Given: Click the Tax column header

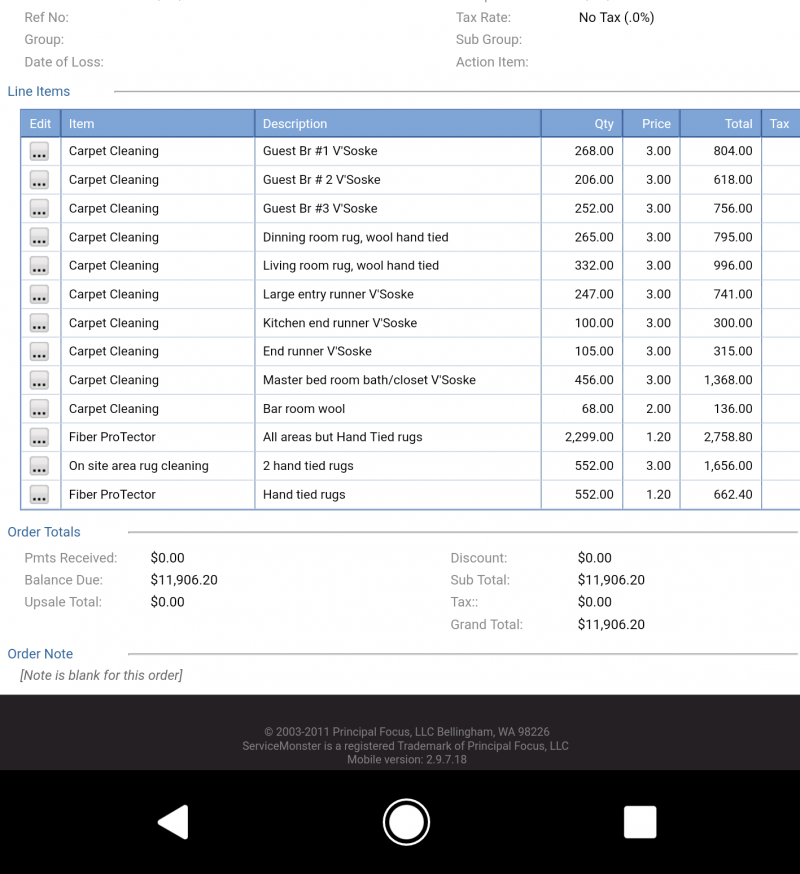Looking at the screenshot, I should pyautogui.click(x=779, y=124).
